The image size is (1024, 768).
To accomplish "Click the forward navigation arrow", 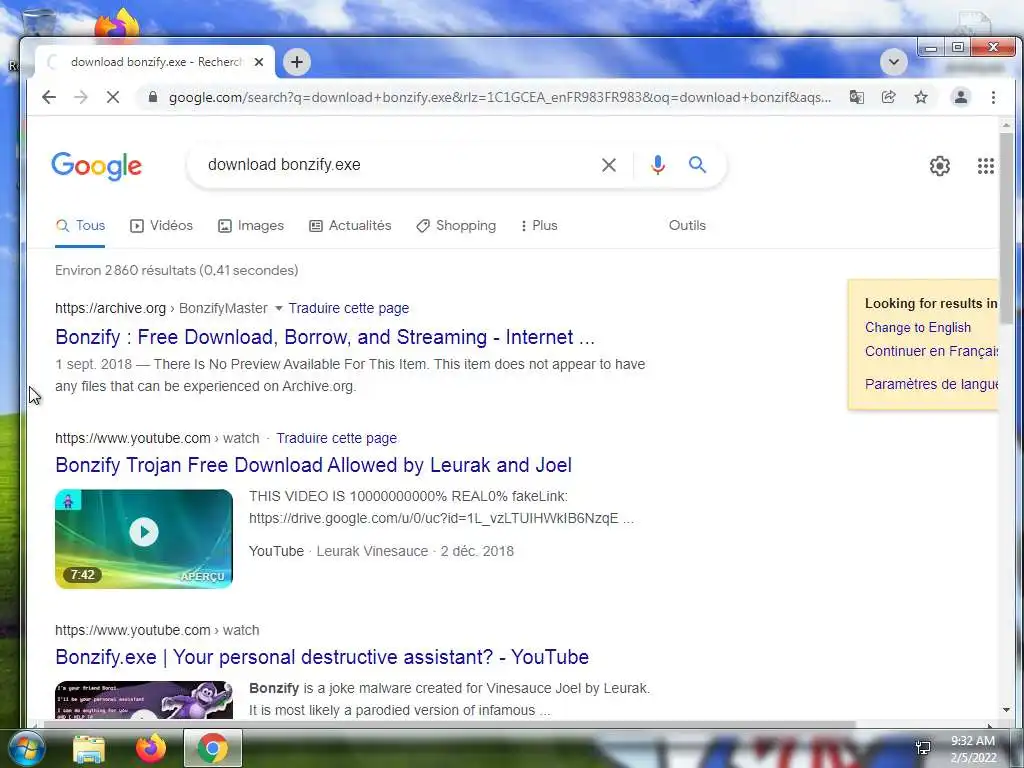I will point(81,97).
